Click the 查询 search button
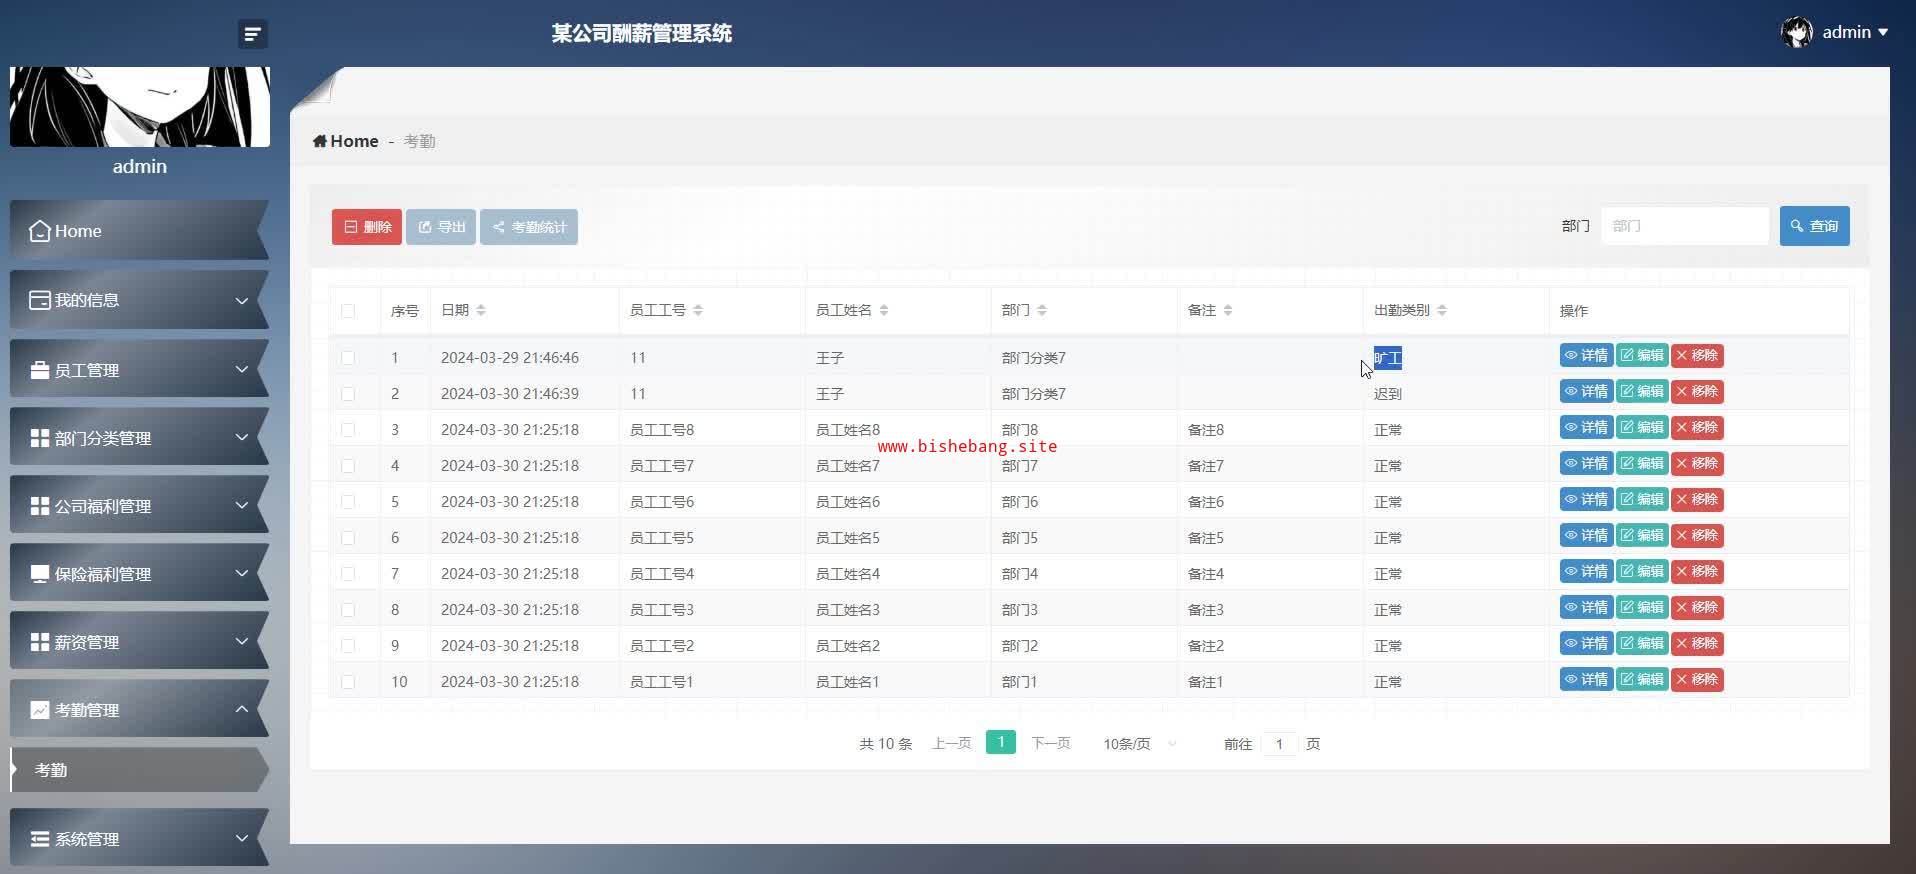 click(x=1814, y=226)
